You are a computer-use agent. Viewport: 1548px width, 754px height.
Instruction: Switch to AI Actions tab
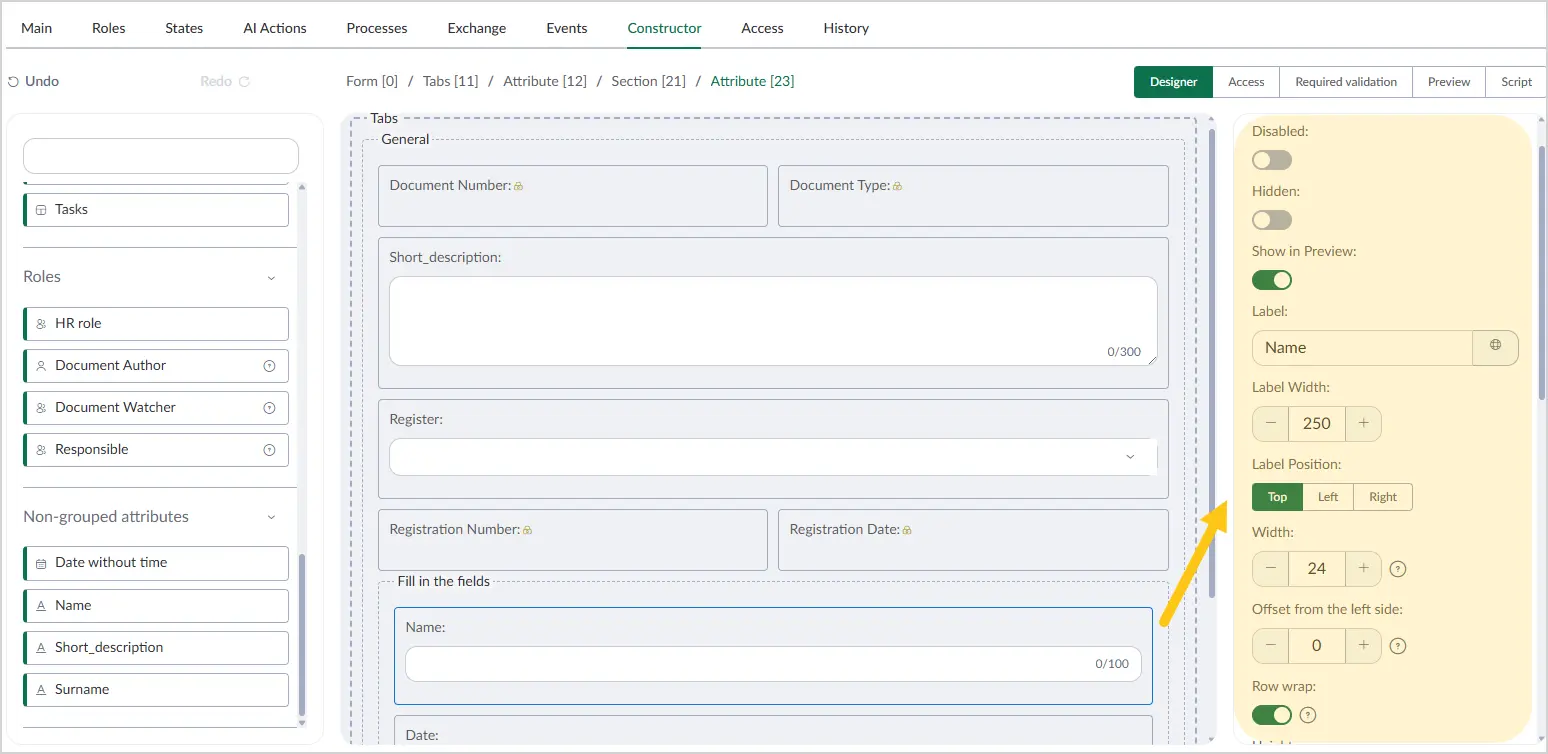point(275,28)
